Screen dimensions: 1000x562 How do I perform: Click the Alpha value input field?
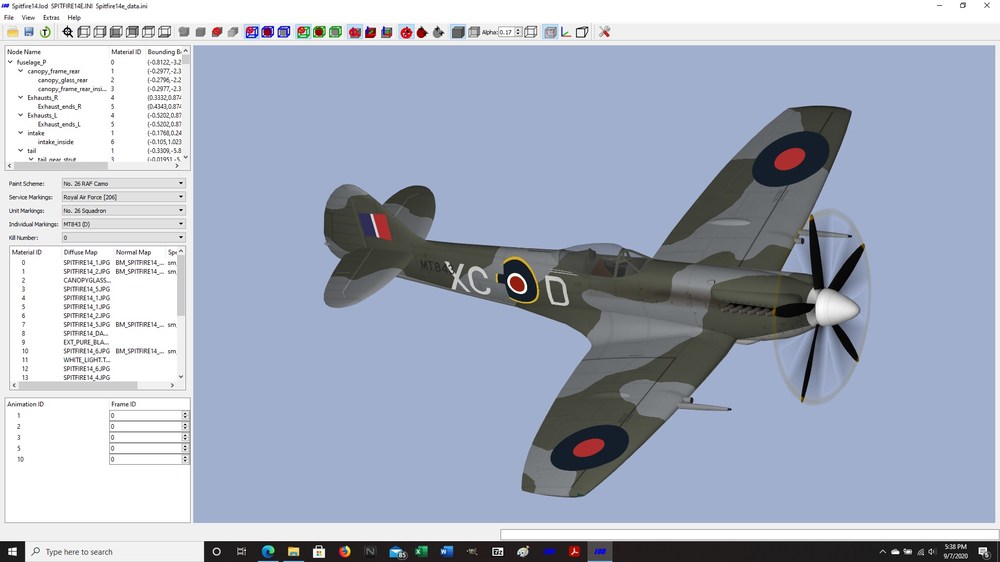point(506,32)
